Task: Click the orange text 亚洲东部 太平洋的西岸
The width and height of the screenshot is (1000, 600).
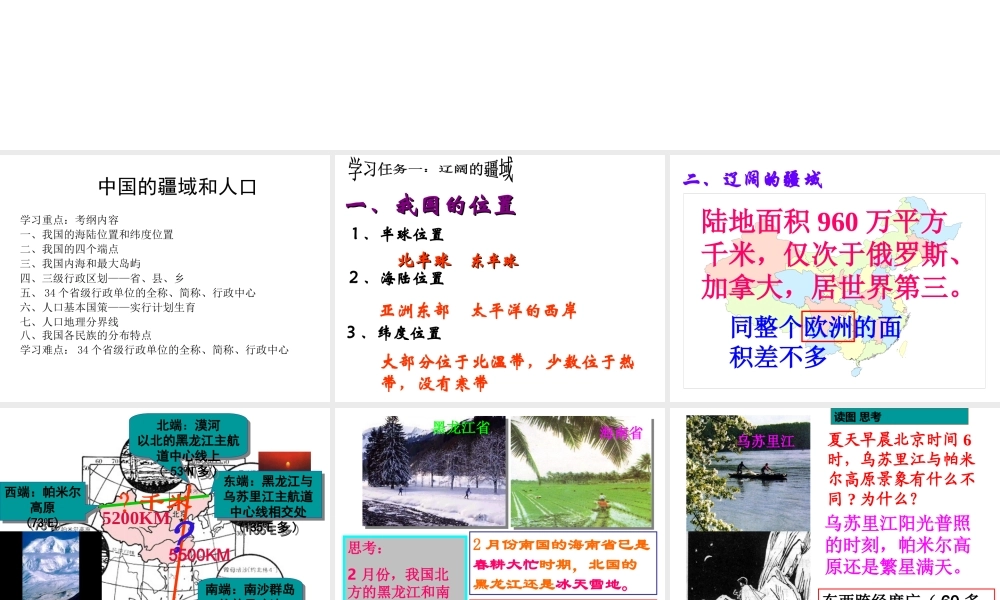Action: click(x=478, y=311)
